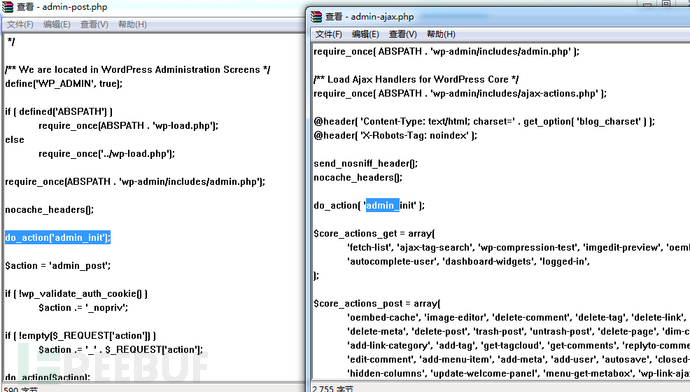This screenshot has height=392, width=690.
Task: Open 帮助(H) menu in admin-post.php window
Action: click(132, 25)
